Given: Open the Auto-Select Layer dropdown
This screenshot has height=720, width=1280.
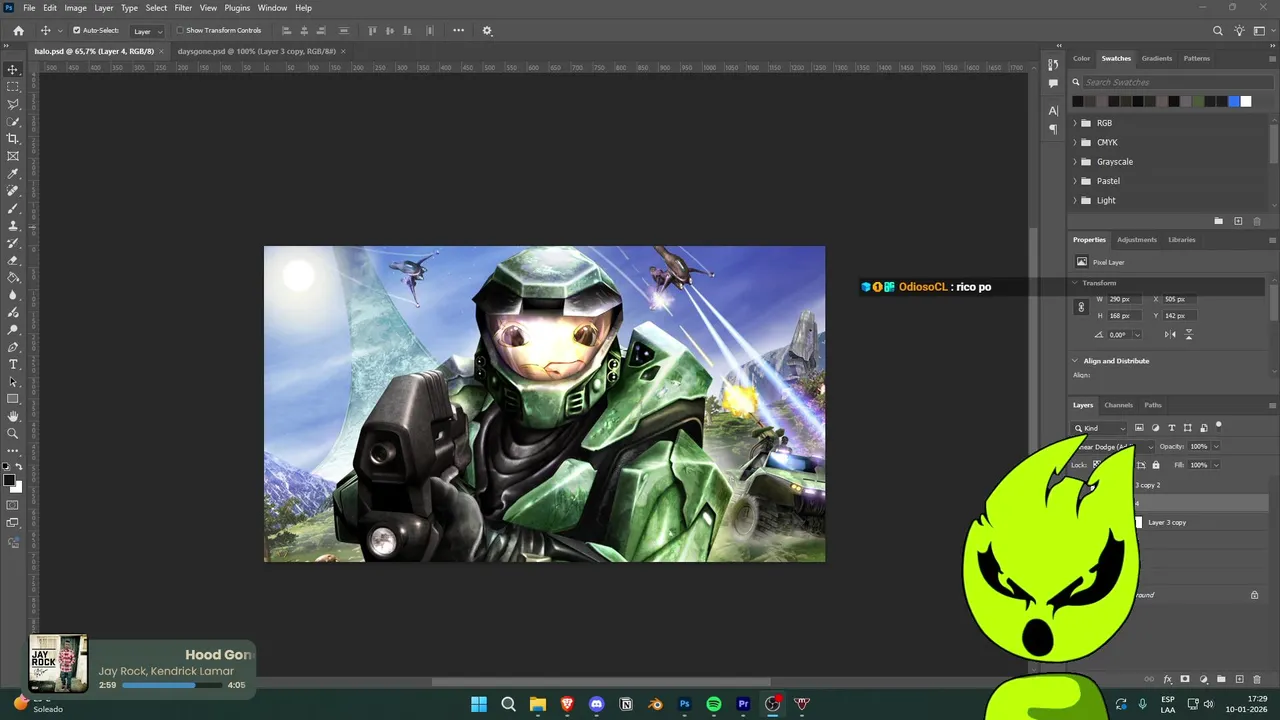Looking at the screenshot, I should coord(147,31).
